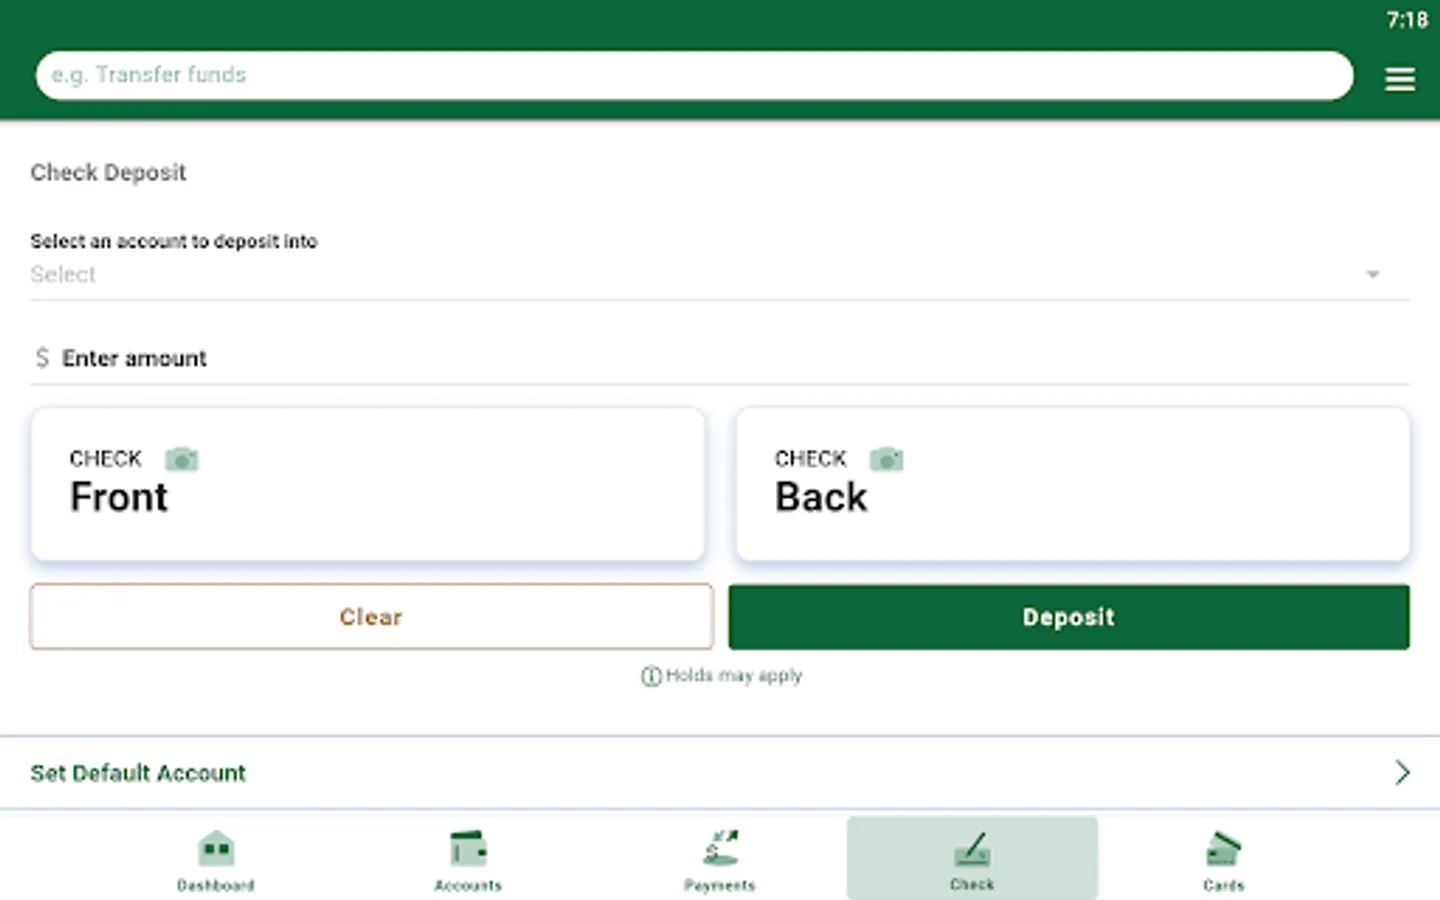Image resolution: width=1440 pixels, height=900 pixels.
Task: Tap the Check Back capture card
Action: point(1073,484)
